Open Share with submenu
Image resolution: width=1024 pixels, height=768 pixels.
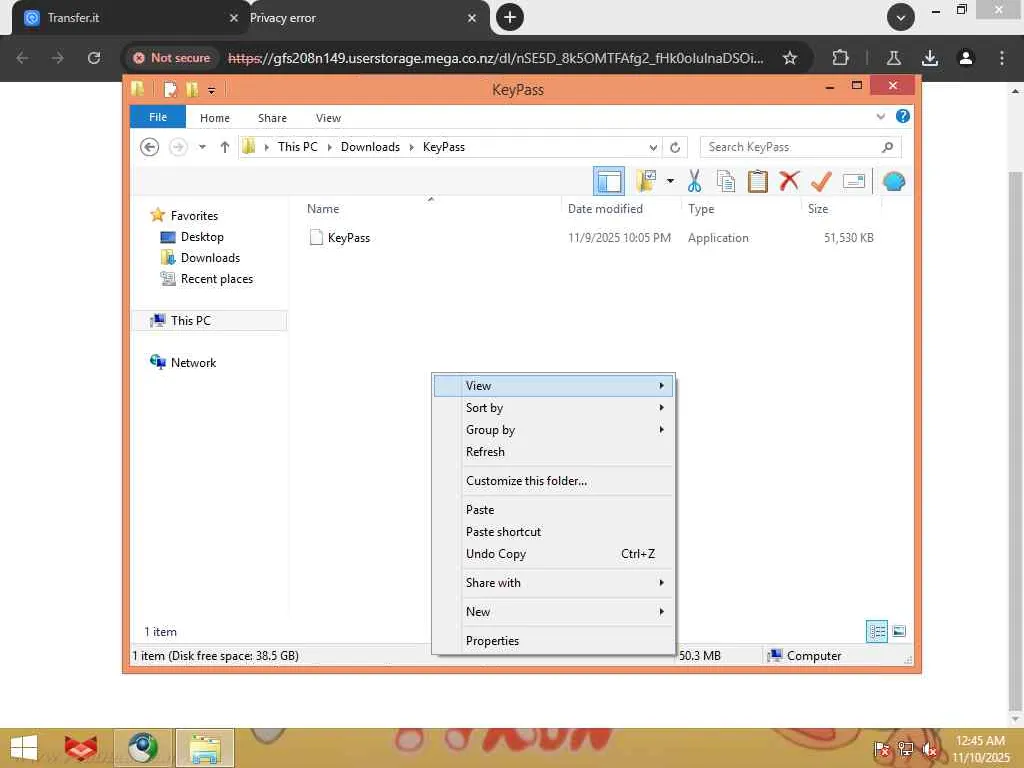click(x=553, y=583)
